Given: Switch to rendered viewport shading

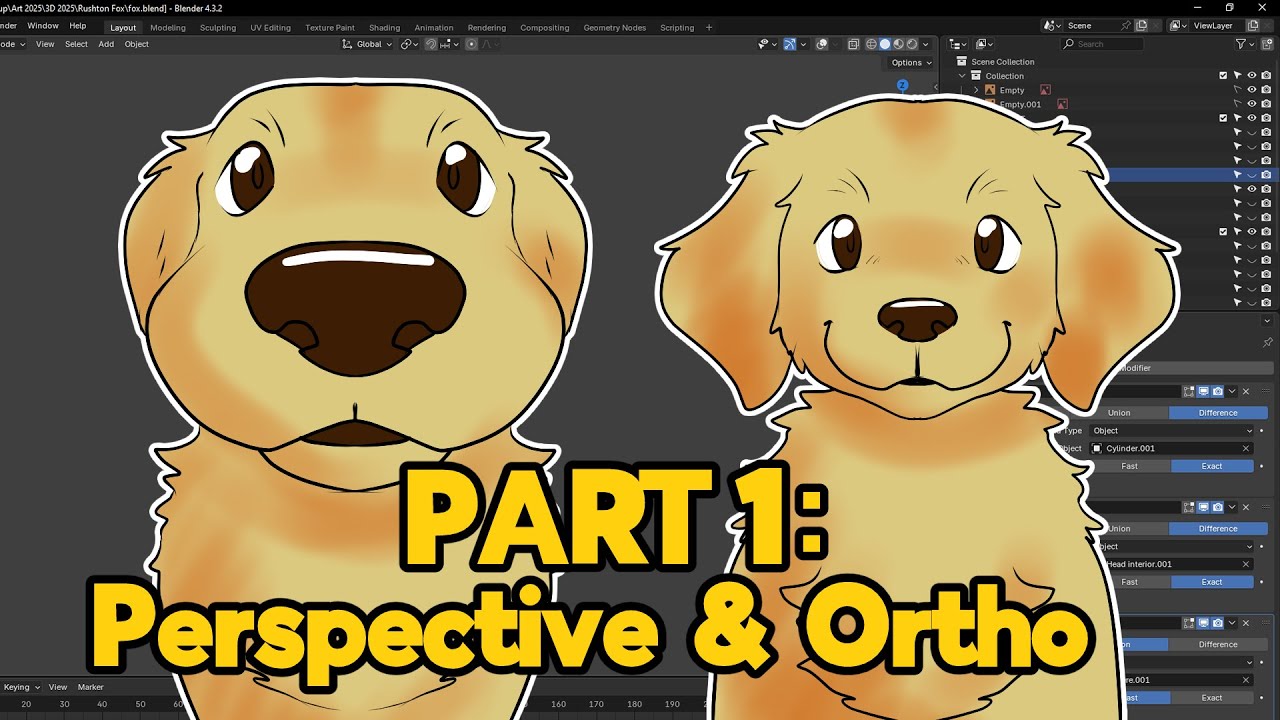Looking at the screenshot, I should pos(911,44).
